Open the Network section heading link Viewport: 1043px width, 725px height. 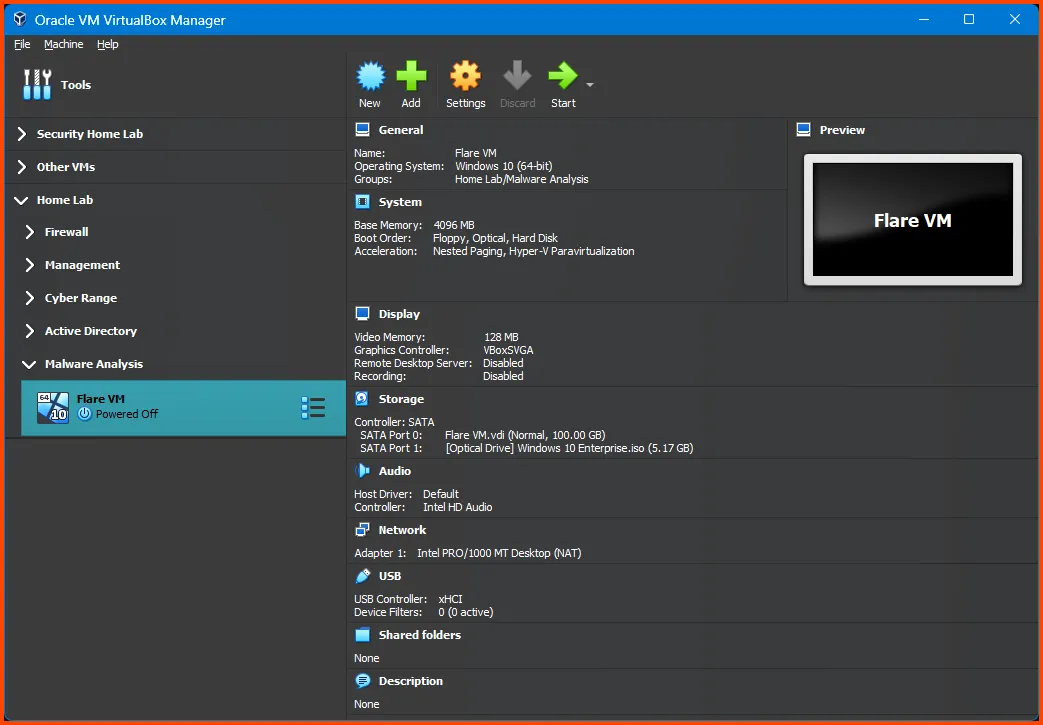pyautogui.click(x=402, y=530)
